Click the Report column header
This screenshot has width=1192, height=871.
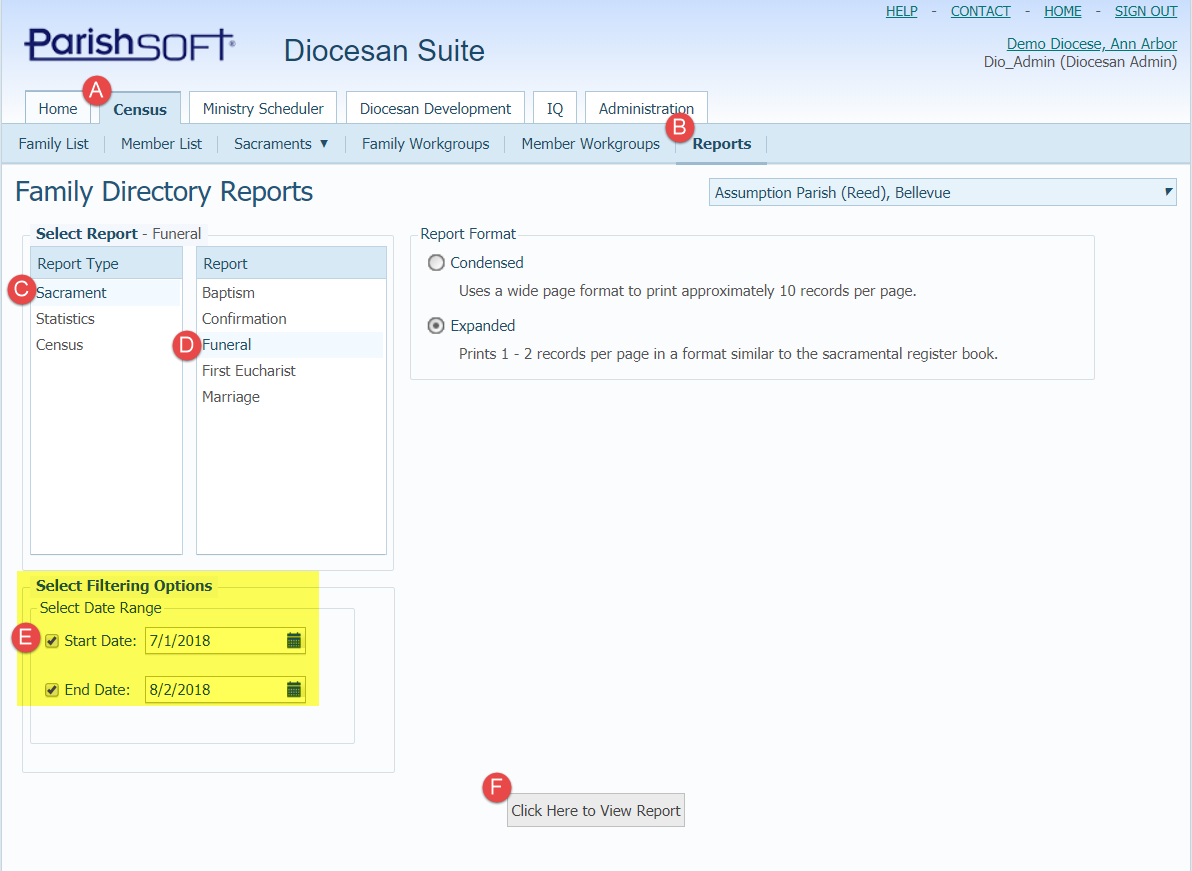point(291,263)
